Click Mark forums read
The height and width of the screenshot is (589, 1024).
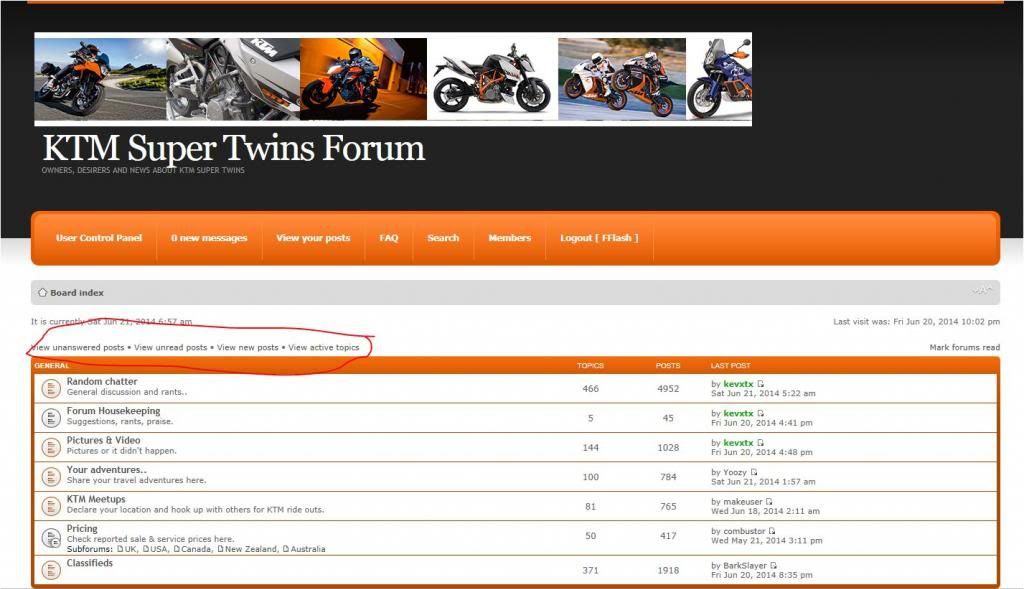965,347
